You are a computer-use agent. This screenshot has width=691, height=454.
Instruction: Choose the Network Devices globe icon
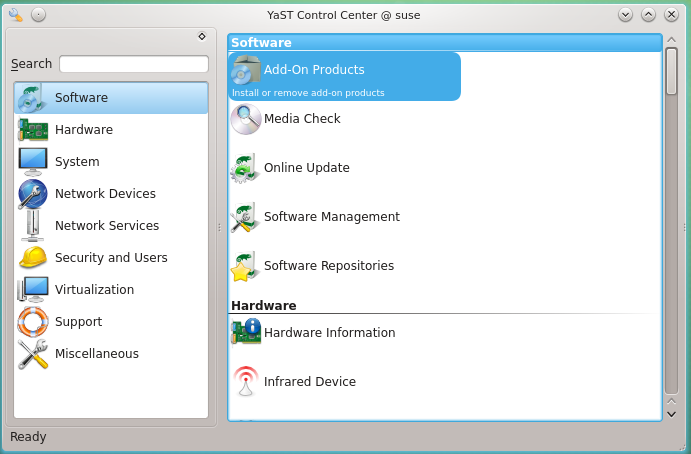pos(33,194)
